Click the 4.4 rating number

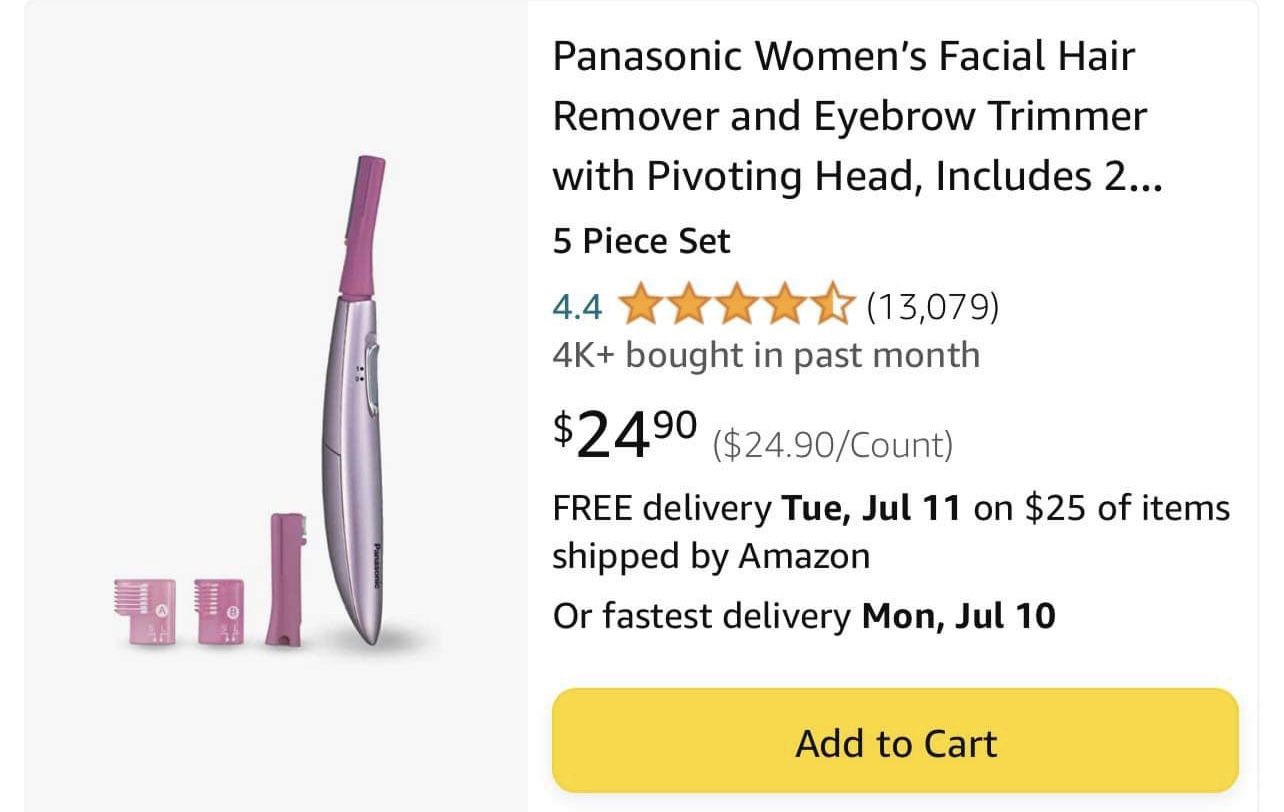tap(577, 307)
